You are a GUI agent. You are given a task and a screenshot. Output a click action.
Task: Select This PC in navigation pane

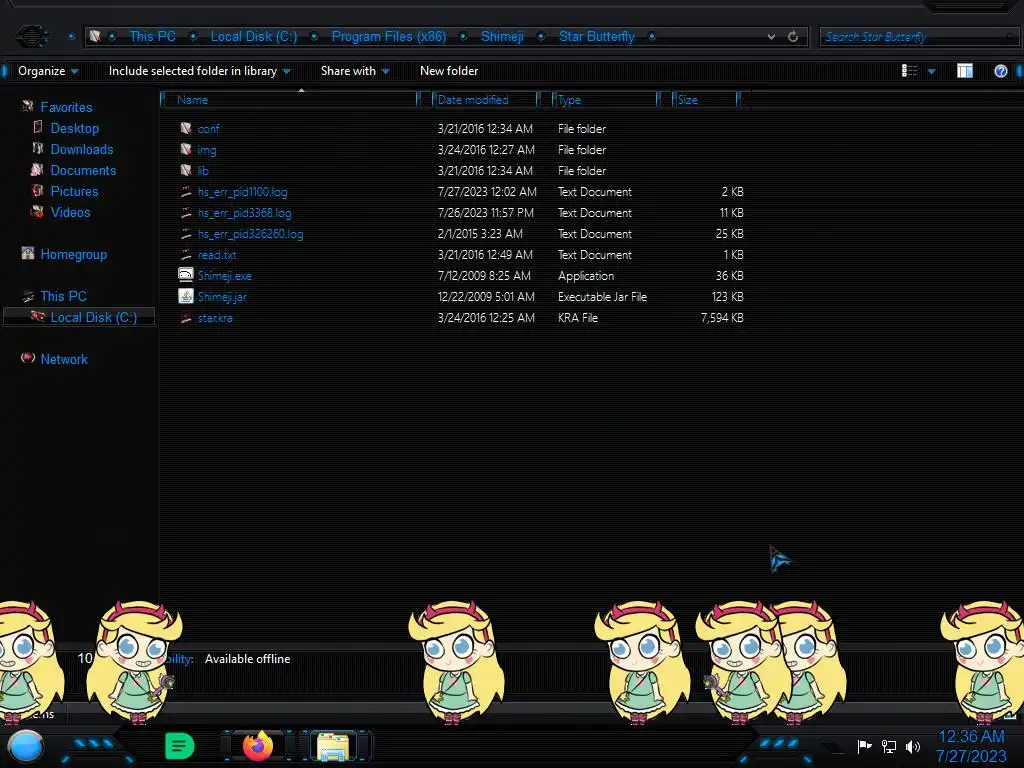[x=63, y=296]
